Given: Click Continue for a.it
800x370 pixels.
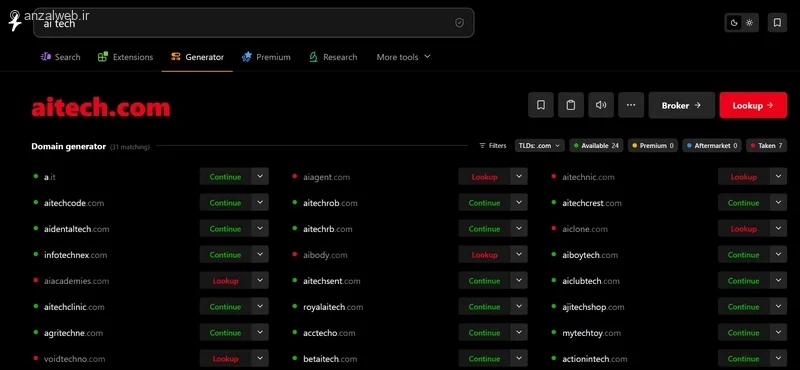Looking at the screenshot, I should pos(225,177).
